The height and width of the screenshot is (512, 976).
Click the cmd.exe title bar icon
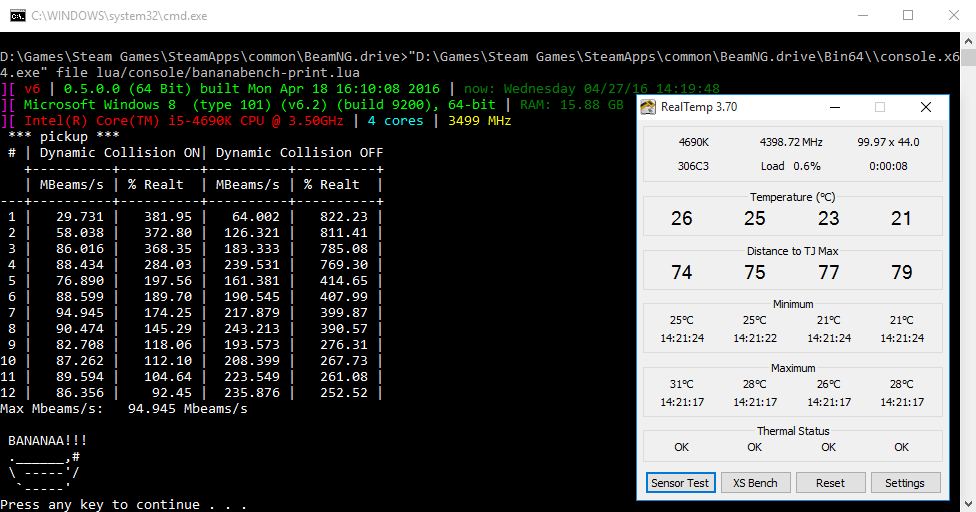(17, 16)
